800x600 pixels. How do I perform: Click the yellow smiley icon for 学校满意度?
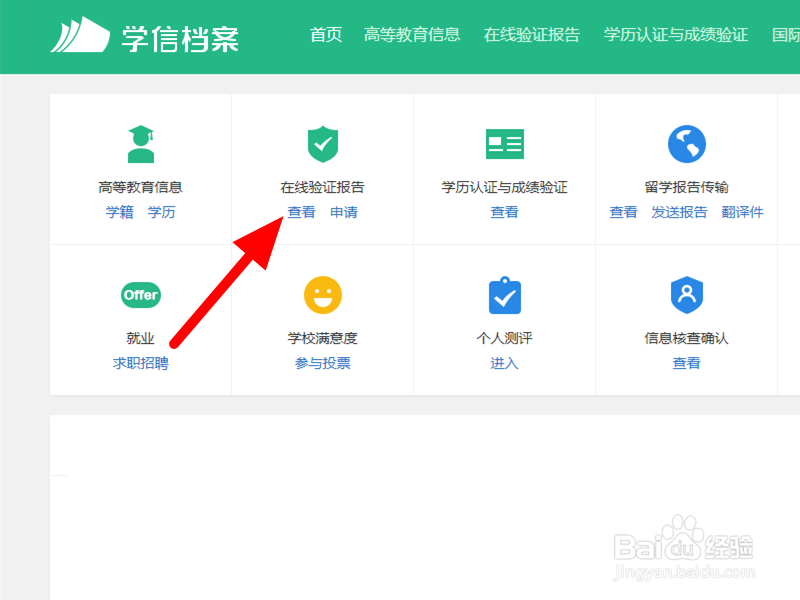point(322,295)
